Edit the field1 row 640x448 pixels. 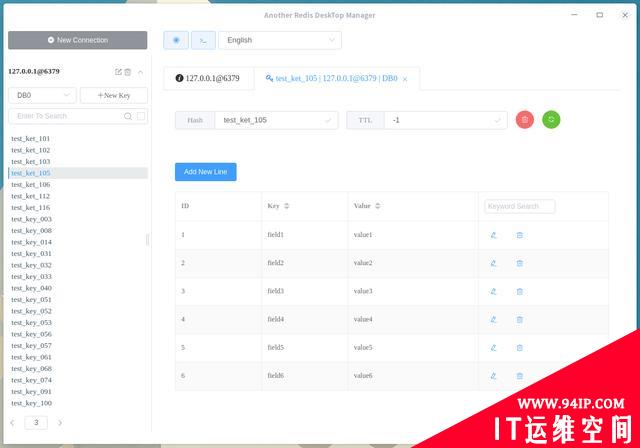click(x=493, y=235)
